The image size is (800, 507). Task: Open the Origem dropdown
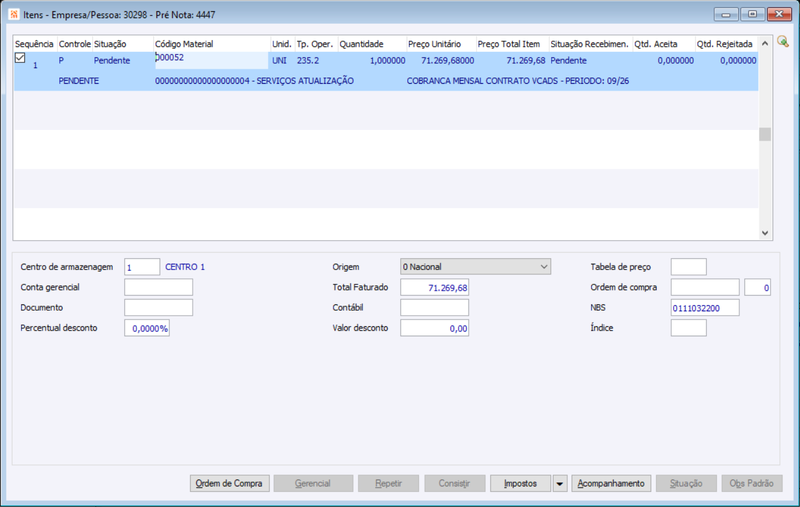(475, 267)
